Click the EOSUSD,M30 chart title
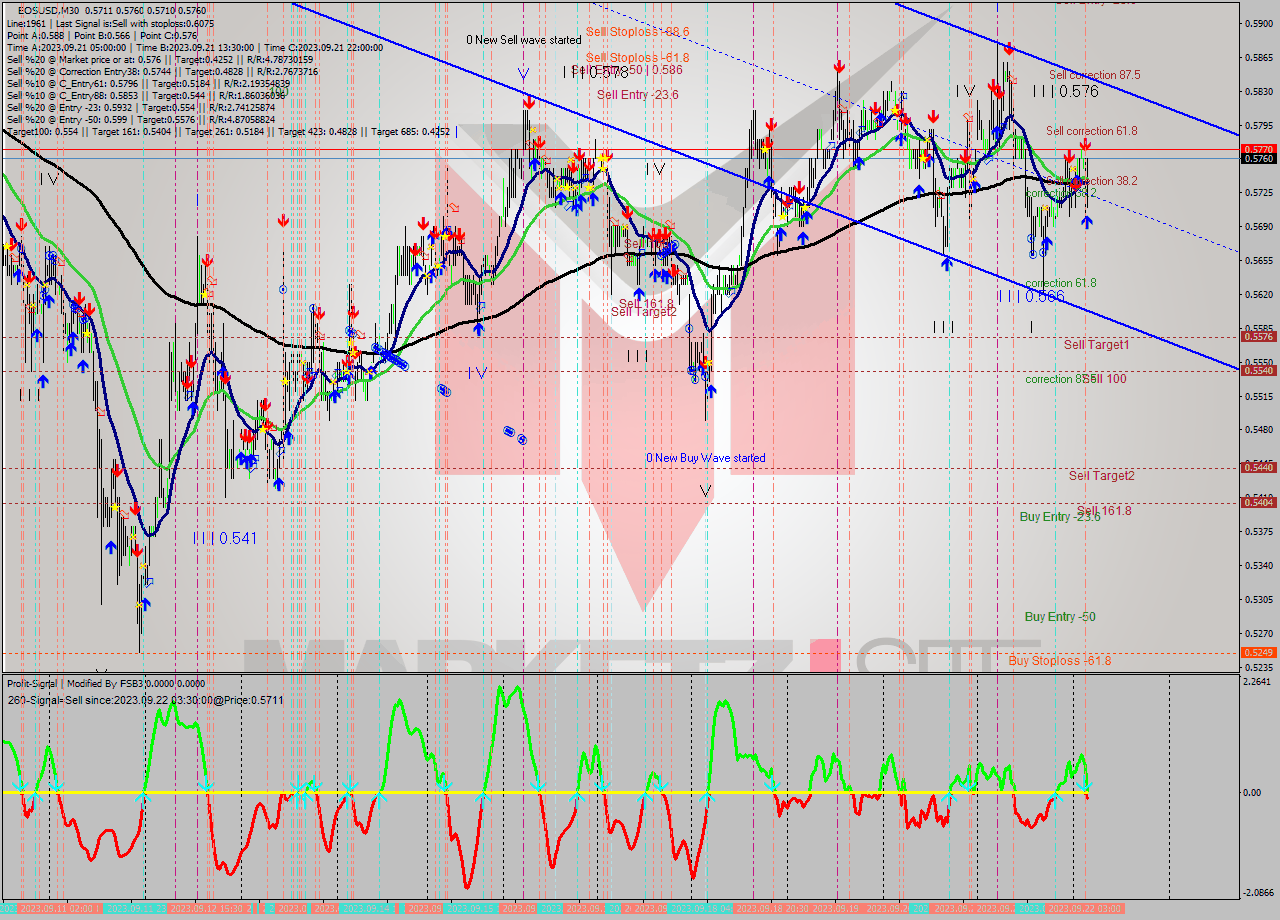 point(46,10)
